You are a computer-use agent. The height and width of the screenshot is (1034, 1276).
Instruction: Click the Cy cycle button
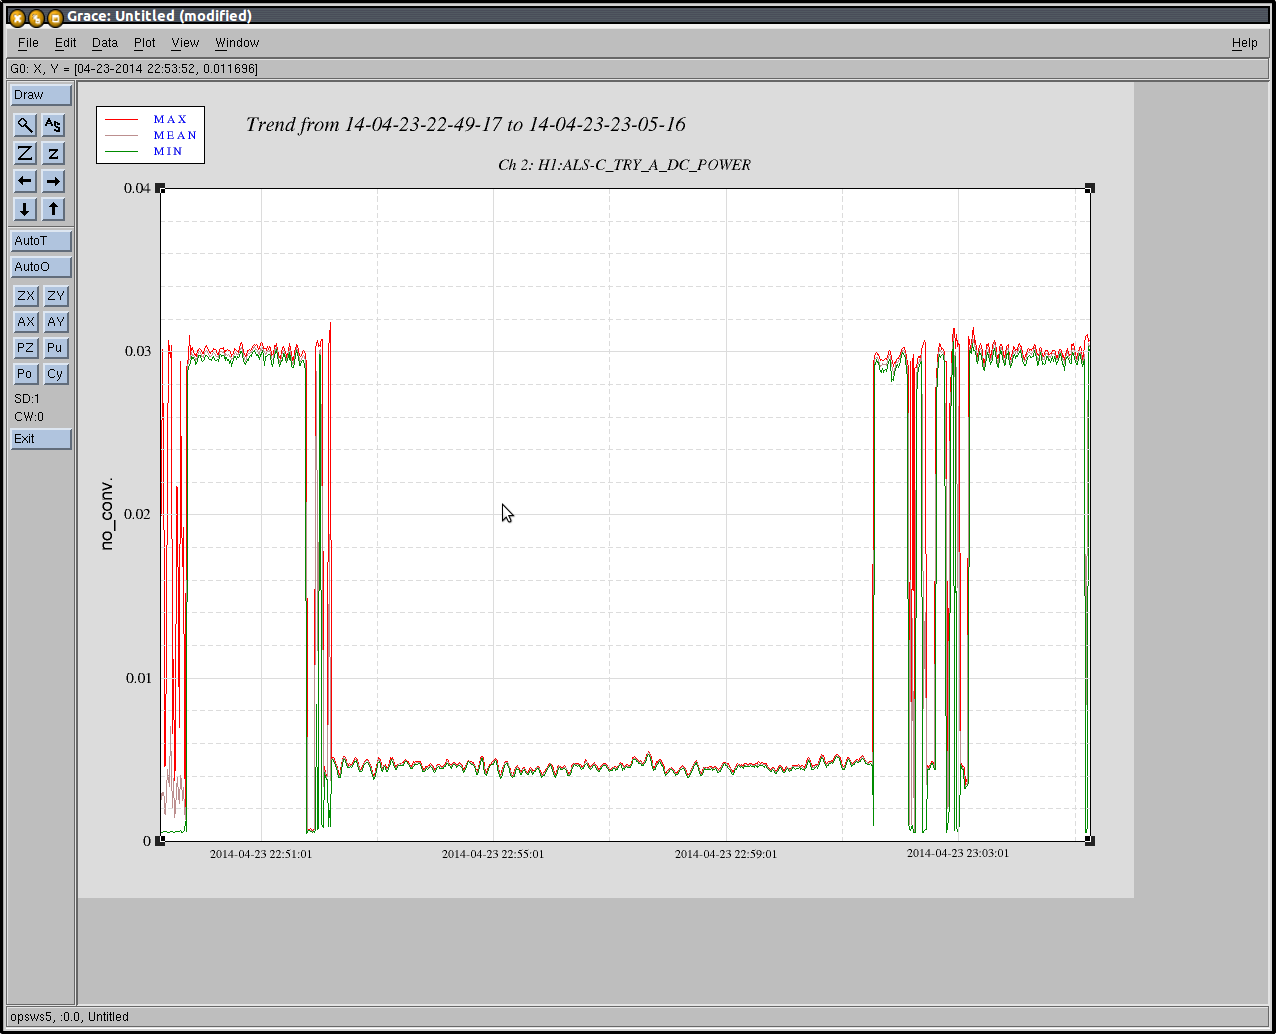(55, 374)
